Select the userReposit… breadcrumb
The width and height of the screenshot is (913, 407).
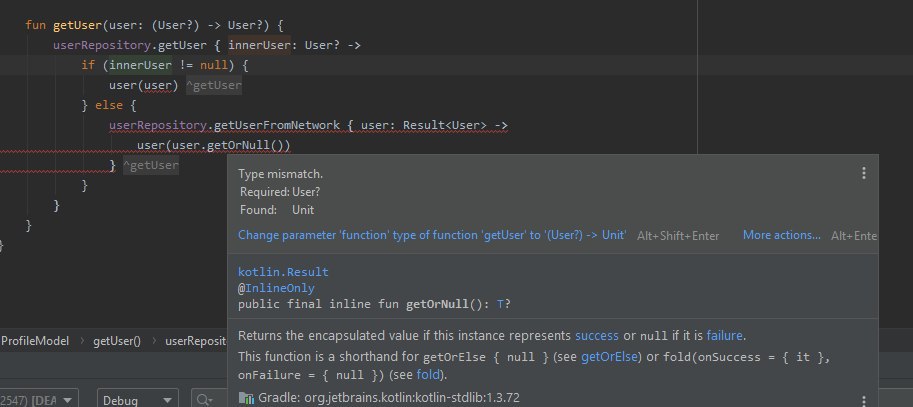(x=195, y=341)
